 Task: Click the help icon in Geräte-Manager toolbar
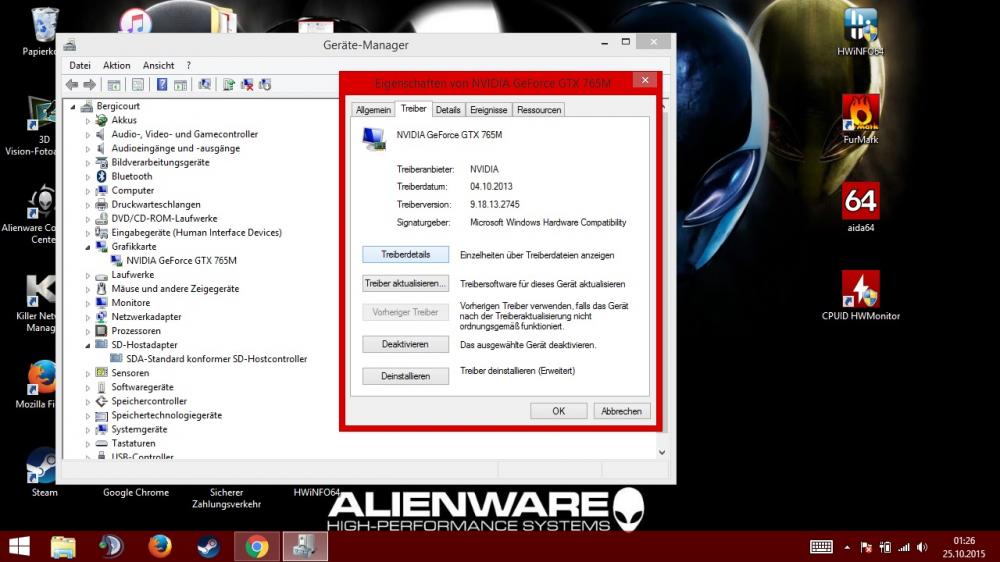pos(161,85)
